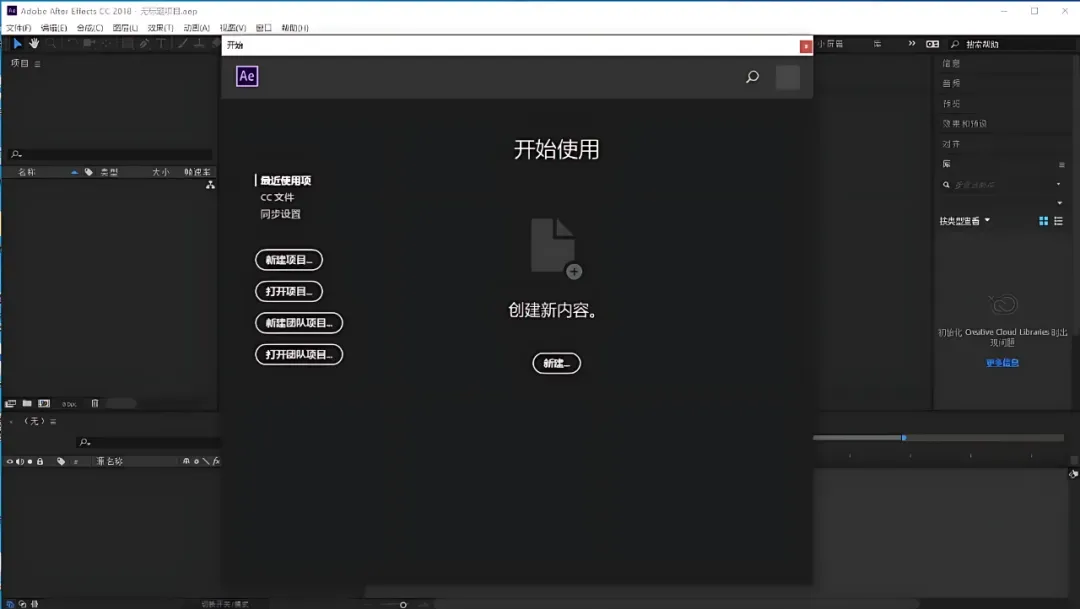Toggle the eye video visibility column header

(x=10, y=462)
